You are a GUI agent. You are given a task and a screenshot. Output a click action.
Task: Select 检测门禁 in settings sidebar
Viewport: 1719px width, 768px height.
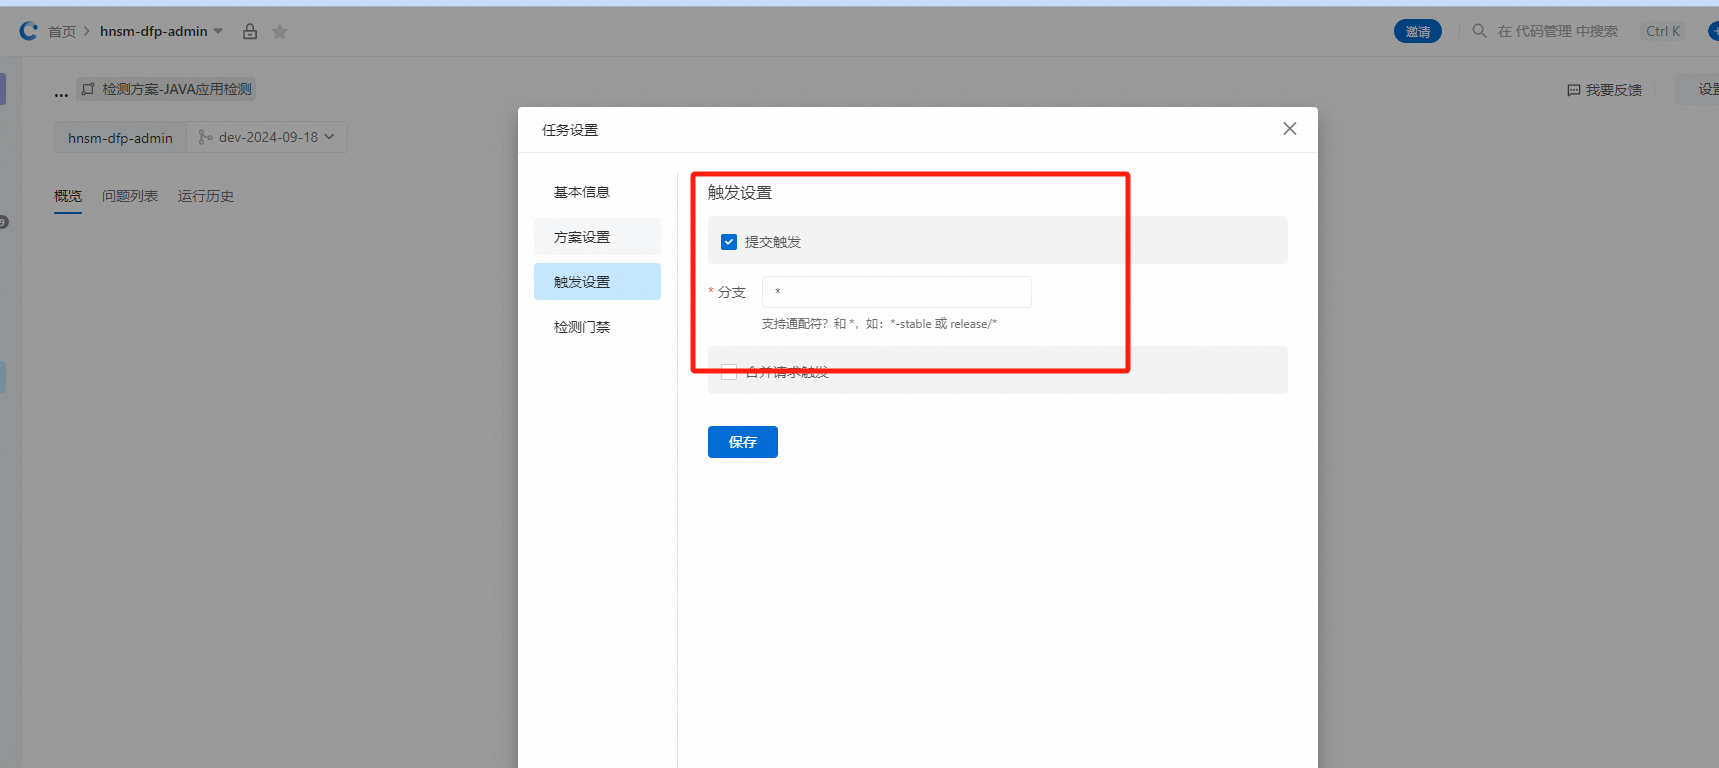(x=597, y=327)
